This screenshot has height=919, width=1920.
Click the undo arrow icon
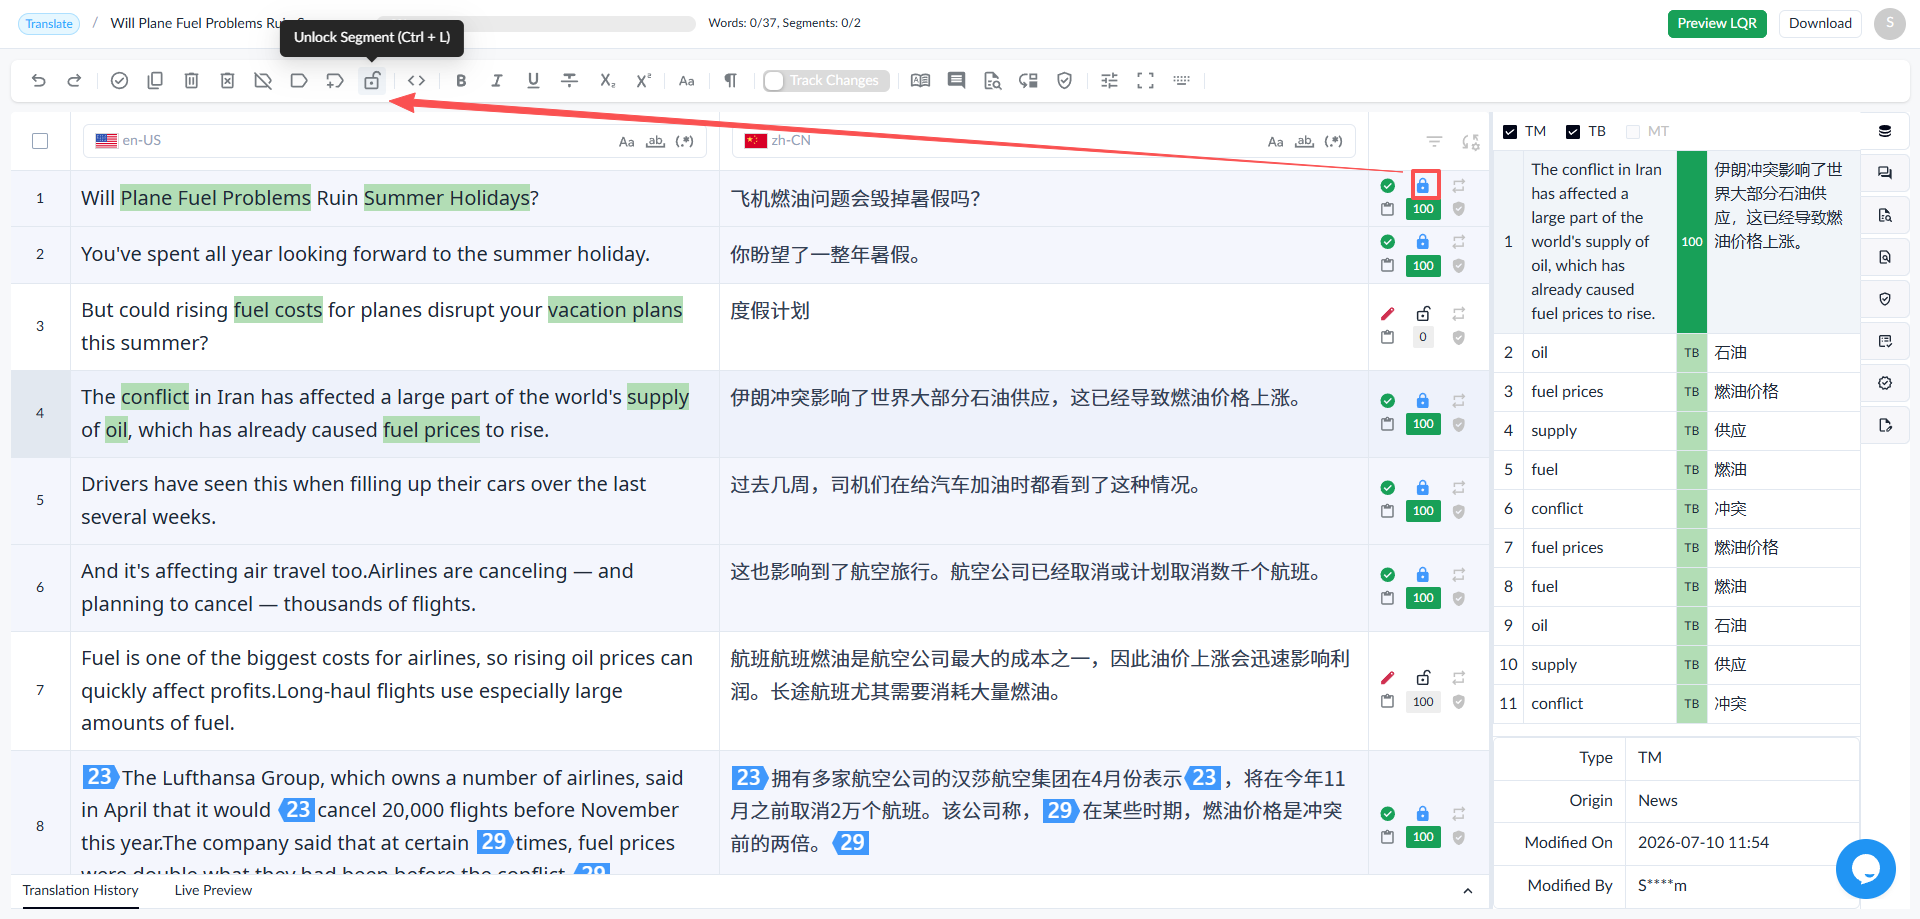pyautogui.click(x=39, y=81)
